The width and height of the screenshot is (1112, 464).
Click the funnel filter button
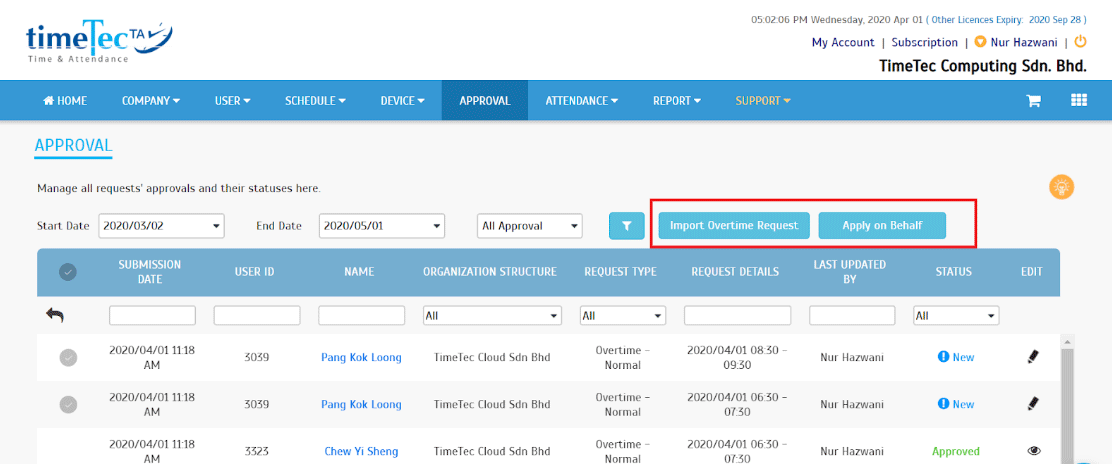[626, 226]
